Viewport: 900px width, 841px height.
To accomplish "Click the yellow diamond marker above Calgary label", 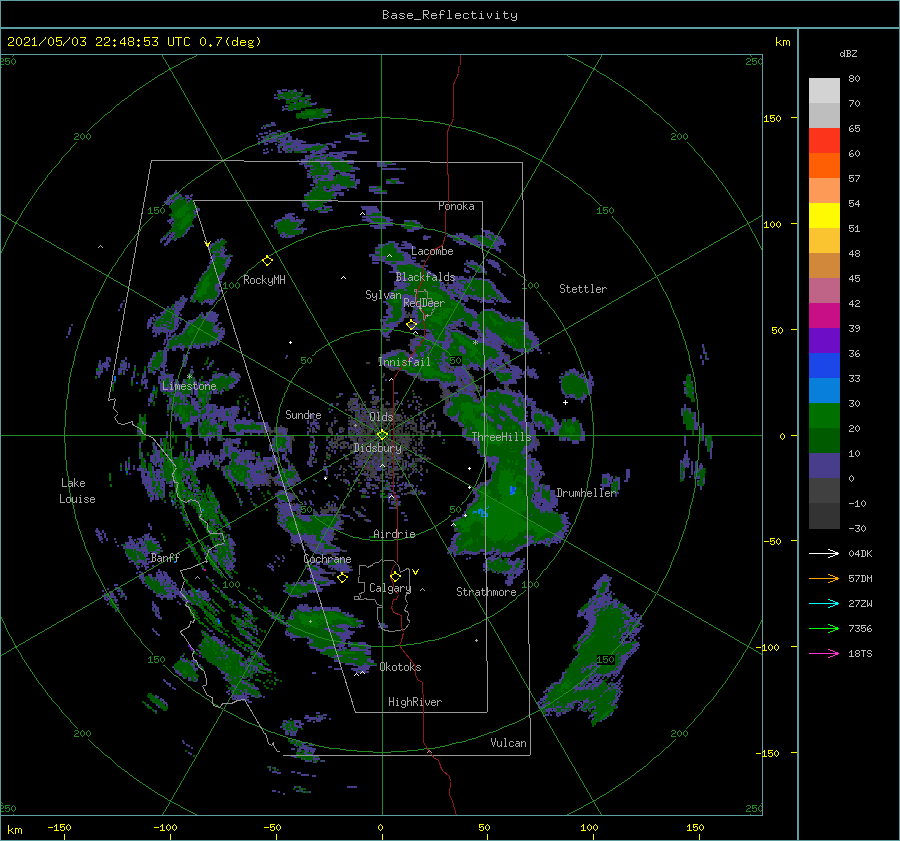I will tap(395, 576).
